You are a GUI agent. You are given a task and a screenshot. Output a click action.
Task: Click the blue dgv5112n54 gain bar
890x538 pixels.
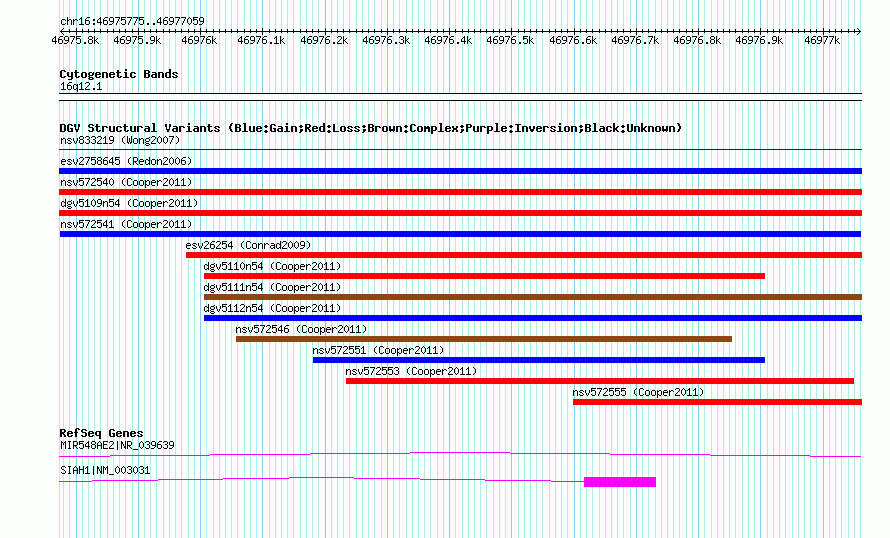533,318
